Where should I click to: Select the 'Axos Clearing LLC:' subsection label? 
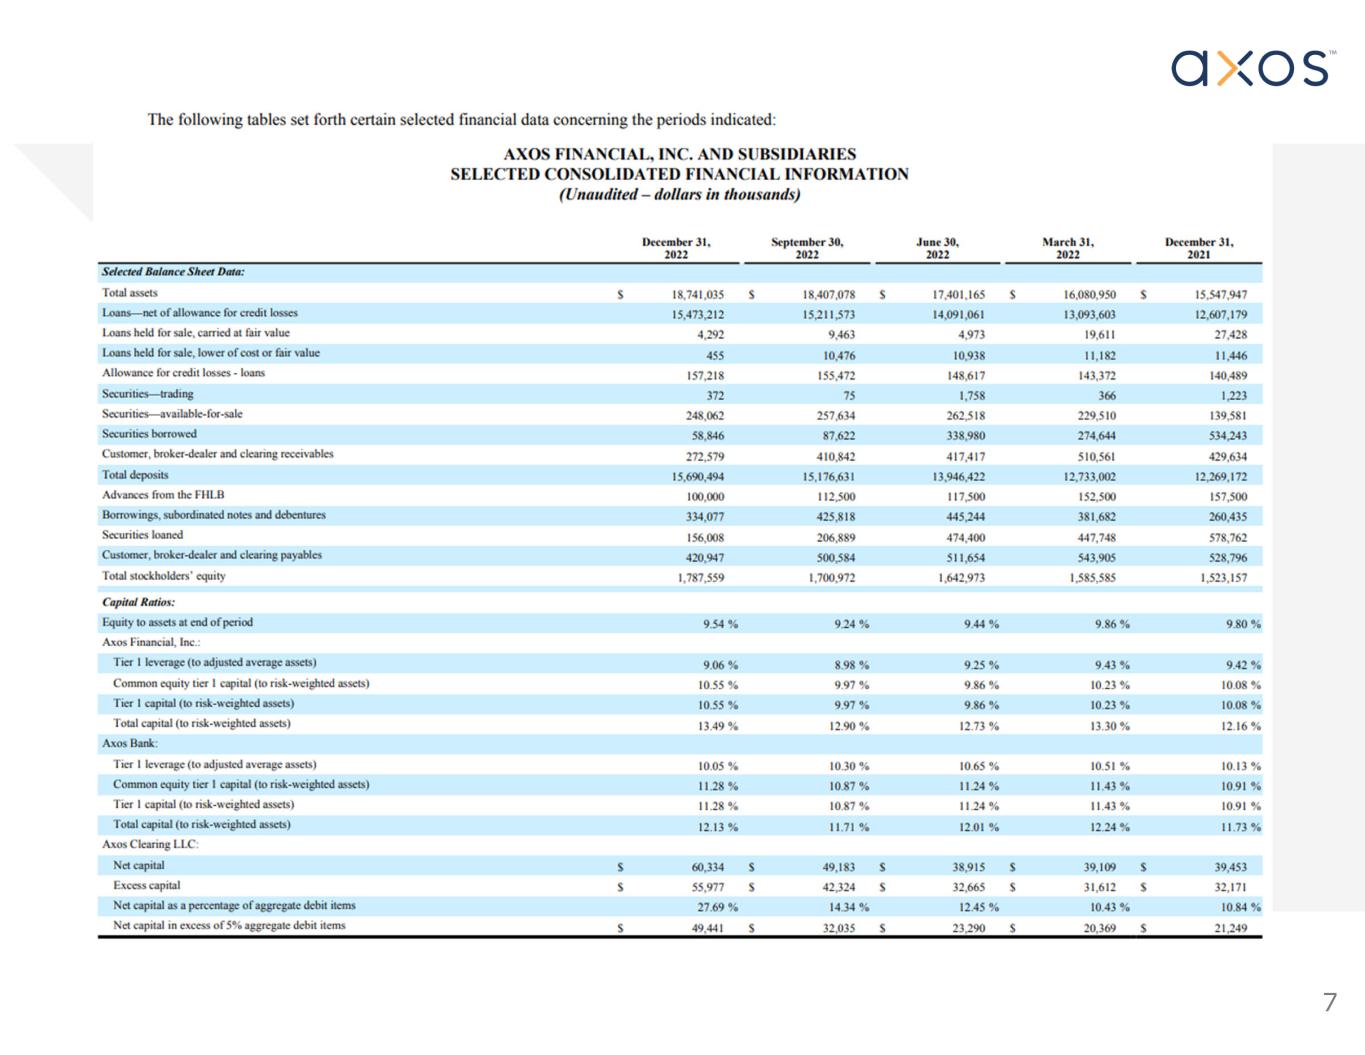pyautogui.click(x=150, y=844)
